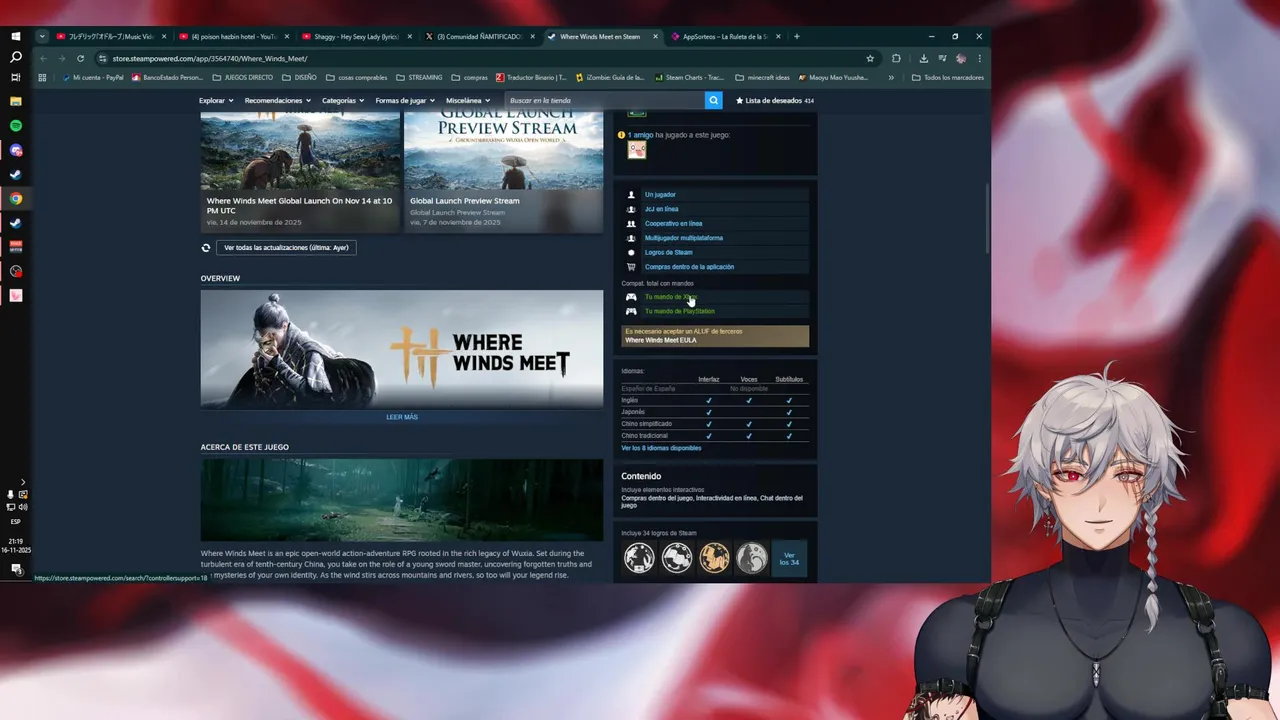Viewport: 1280px width, 720px height.
Task: Open File Explorer from the taskbar
Action: pos(15,101)
